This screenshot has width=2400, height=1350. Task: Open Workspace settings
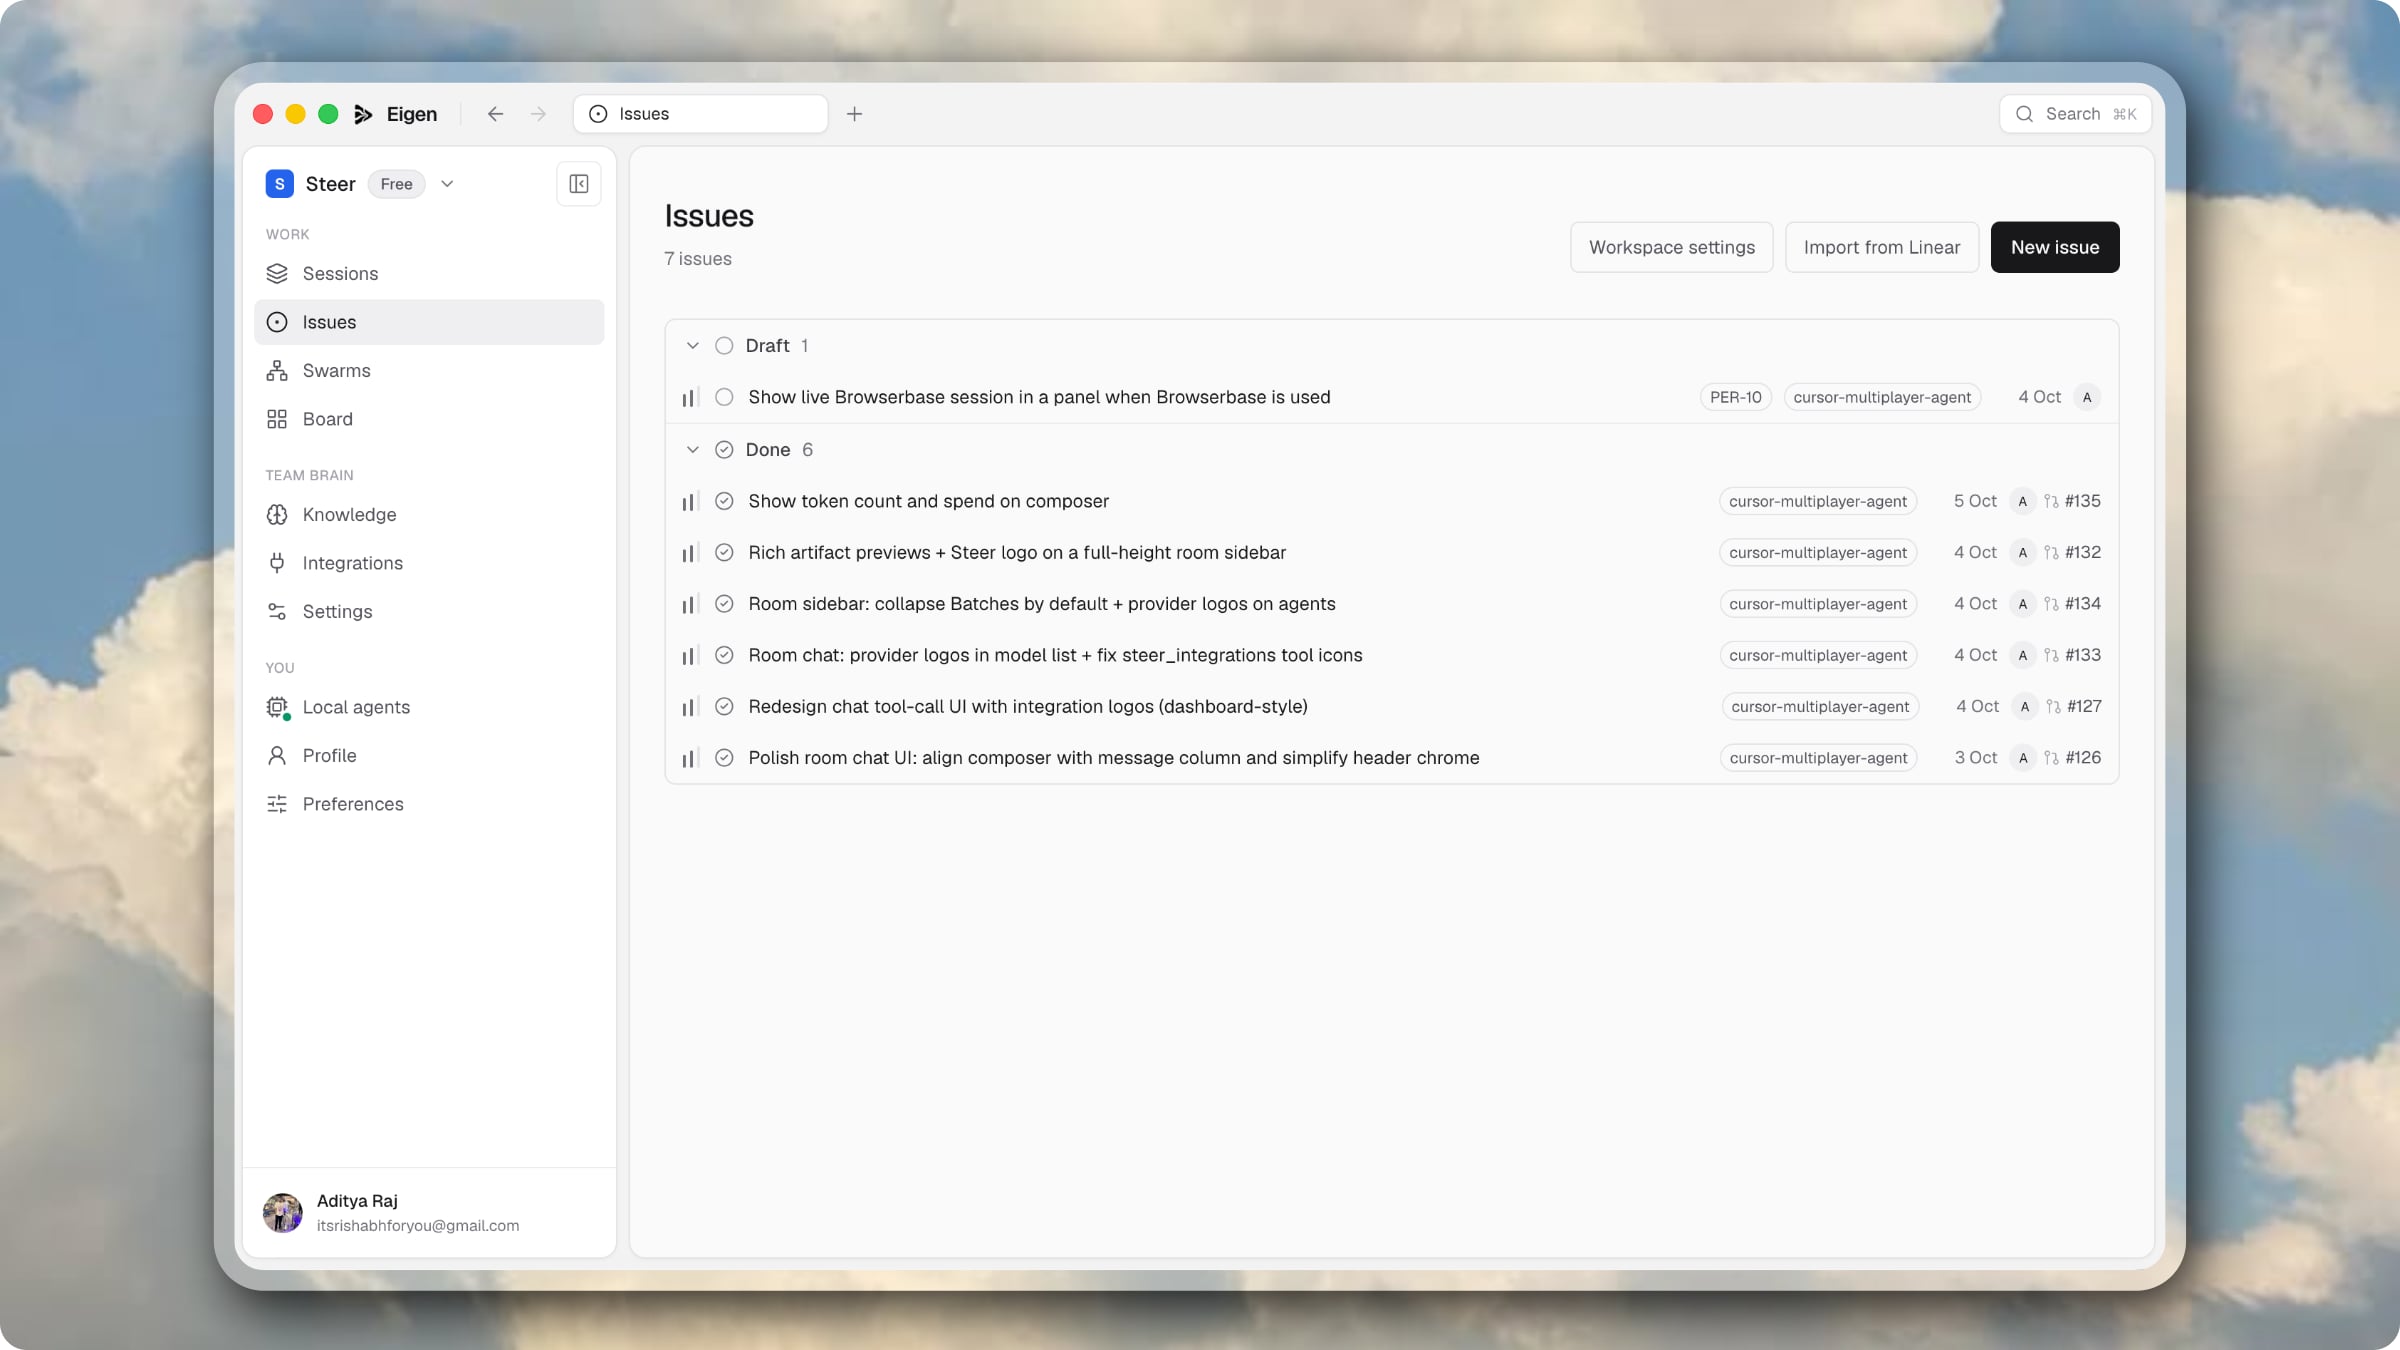pos(1671,247)
